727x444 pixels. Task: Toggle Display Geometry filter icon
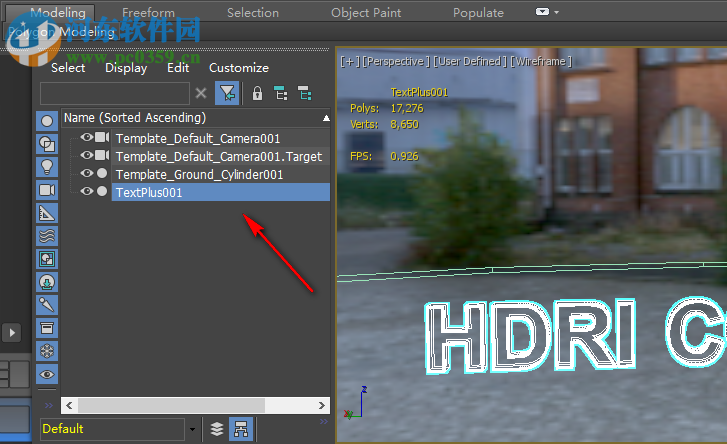click(x=47, y=121)
